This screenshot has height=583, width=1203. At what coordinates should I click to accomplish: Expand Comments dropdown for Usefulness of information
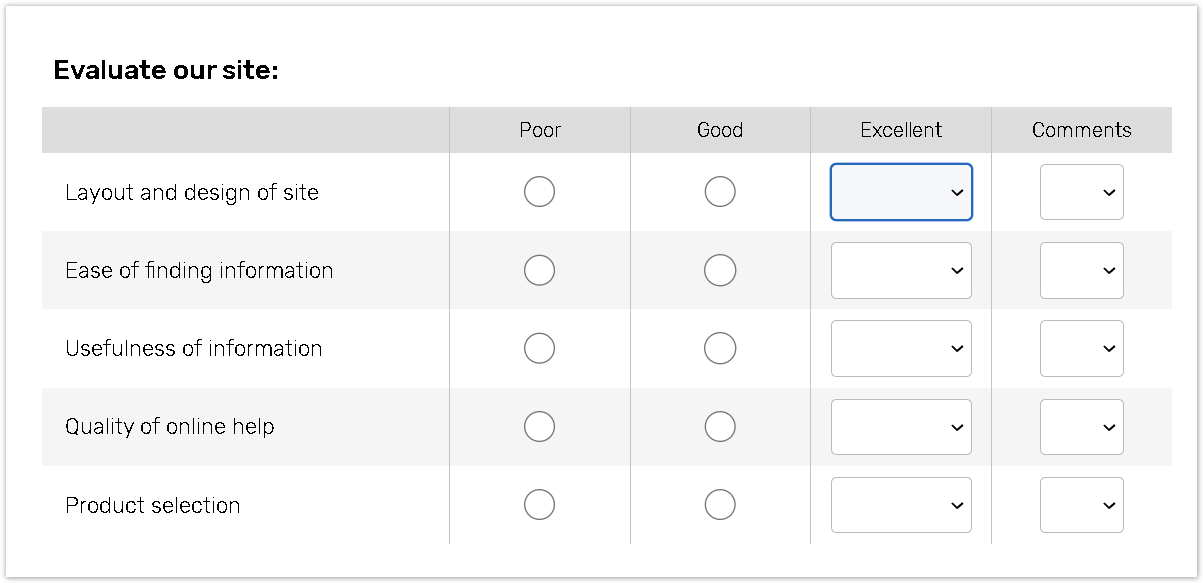pyautogui.click(x=1081, y=348)
